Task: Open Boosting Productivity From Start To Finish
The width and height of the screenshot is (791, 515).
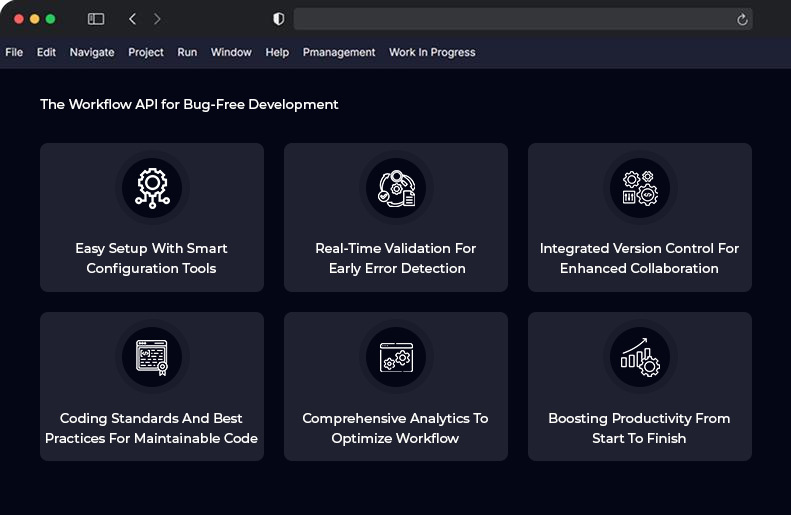Action: pos(640,428)
